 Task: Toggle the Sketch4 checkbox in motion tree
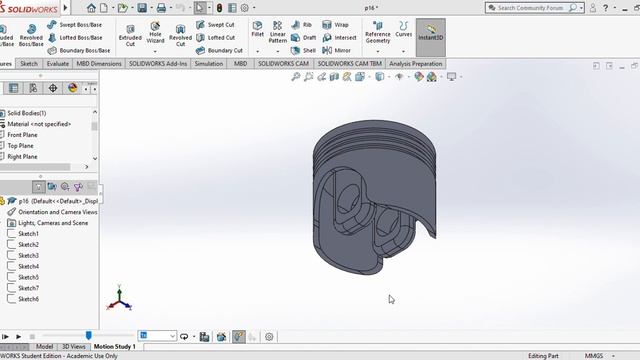pos(12,267)
